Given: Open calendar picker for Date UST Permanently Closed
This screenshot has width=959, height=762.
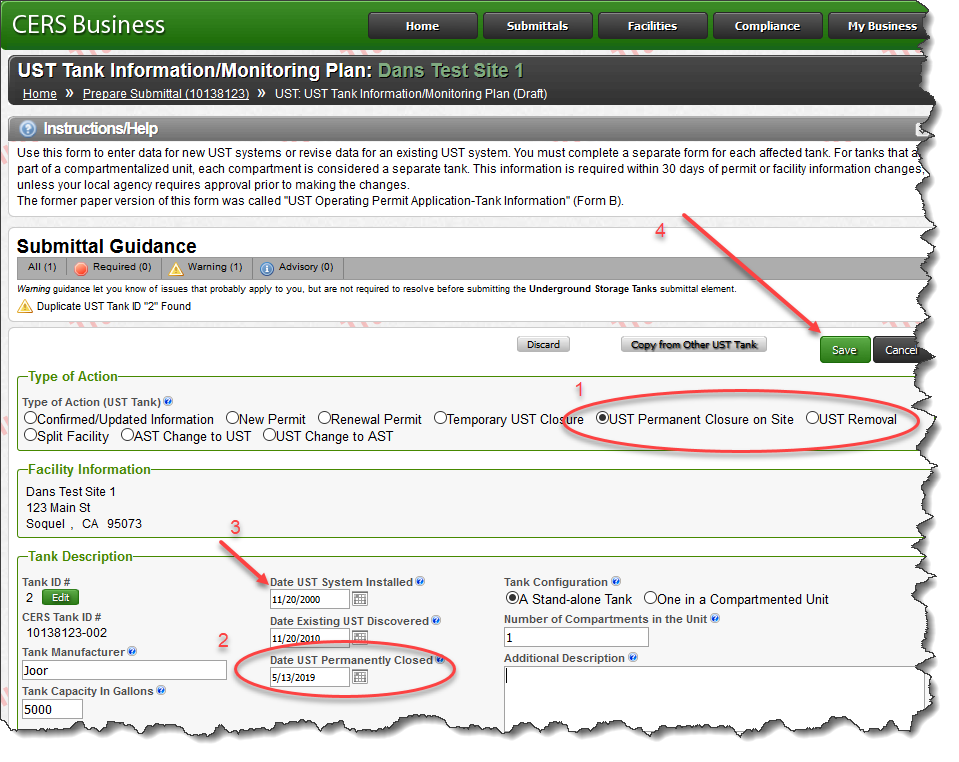Looking at the screenshot, I should coord(360,677).
